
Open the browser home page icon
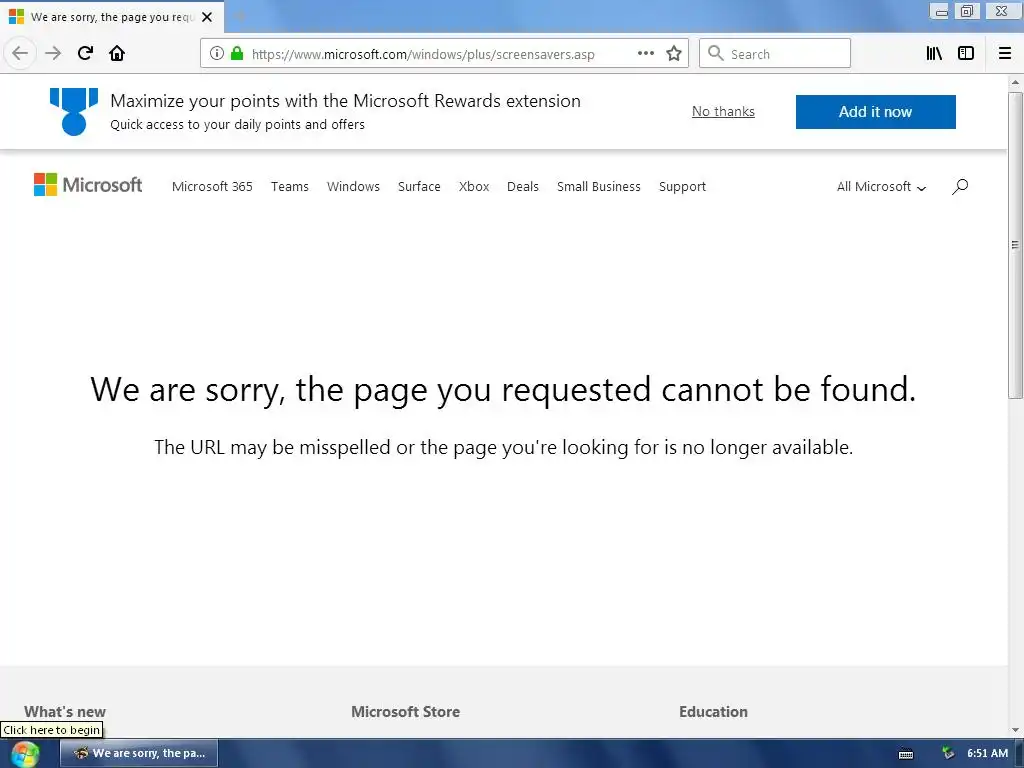click(117, 53)
